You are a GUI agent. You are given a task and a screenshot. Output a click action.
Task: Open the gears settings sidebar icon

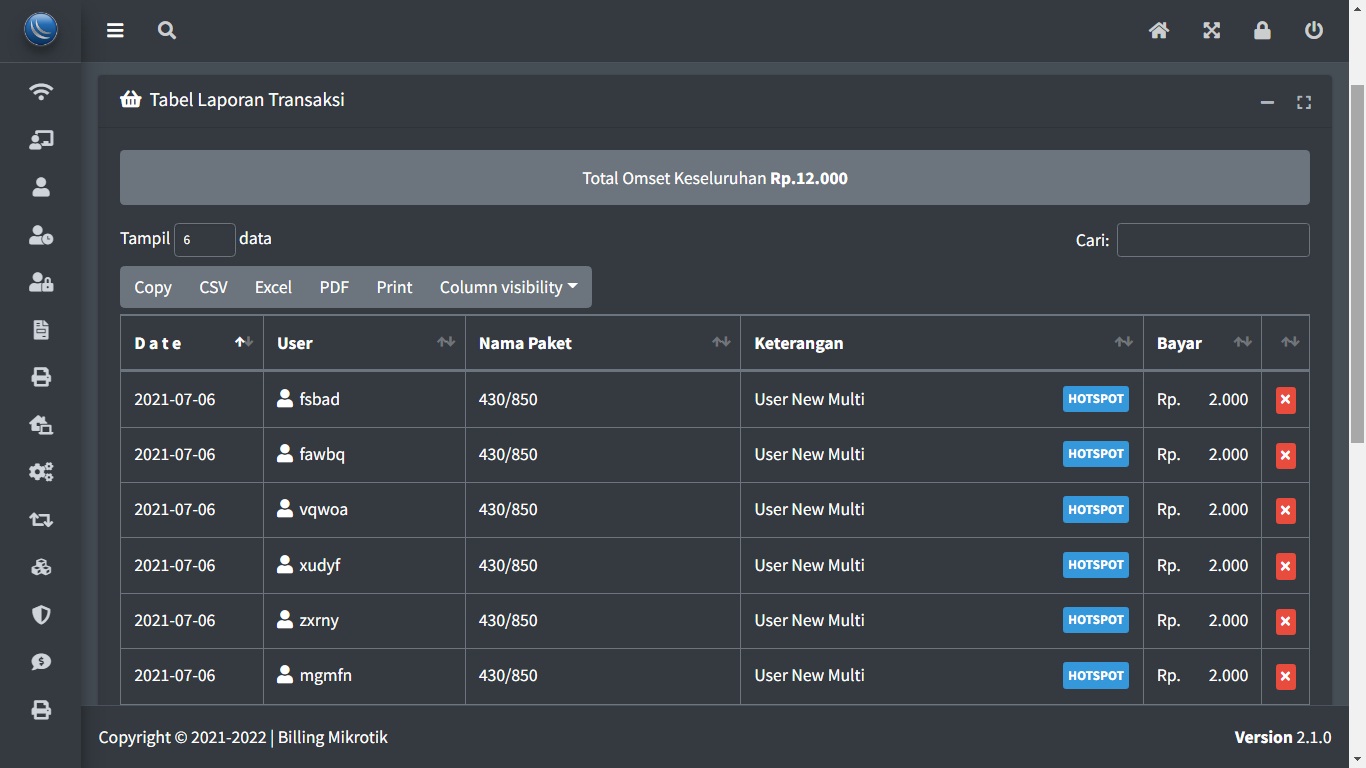[x=41, y=472]
